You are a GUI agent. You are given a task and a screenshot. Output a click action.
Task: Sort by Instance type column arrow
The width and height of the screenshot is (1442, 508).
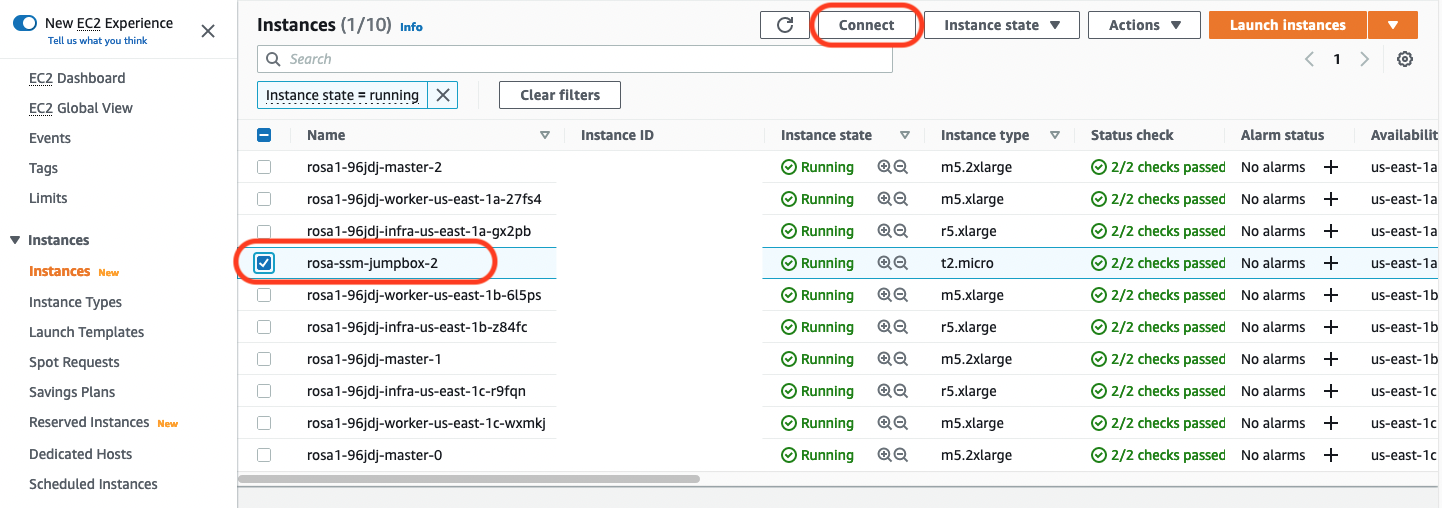tap(1055, 135)
